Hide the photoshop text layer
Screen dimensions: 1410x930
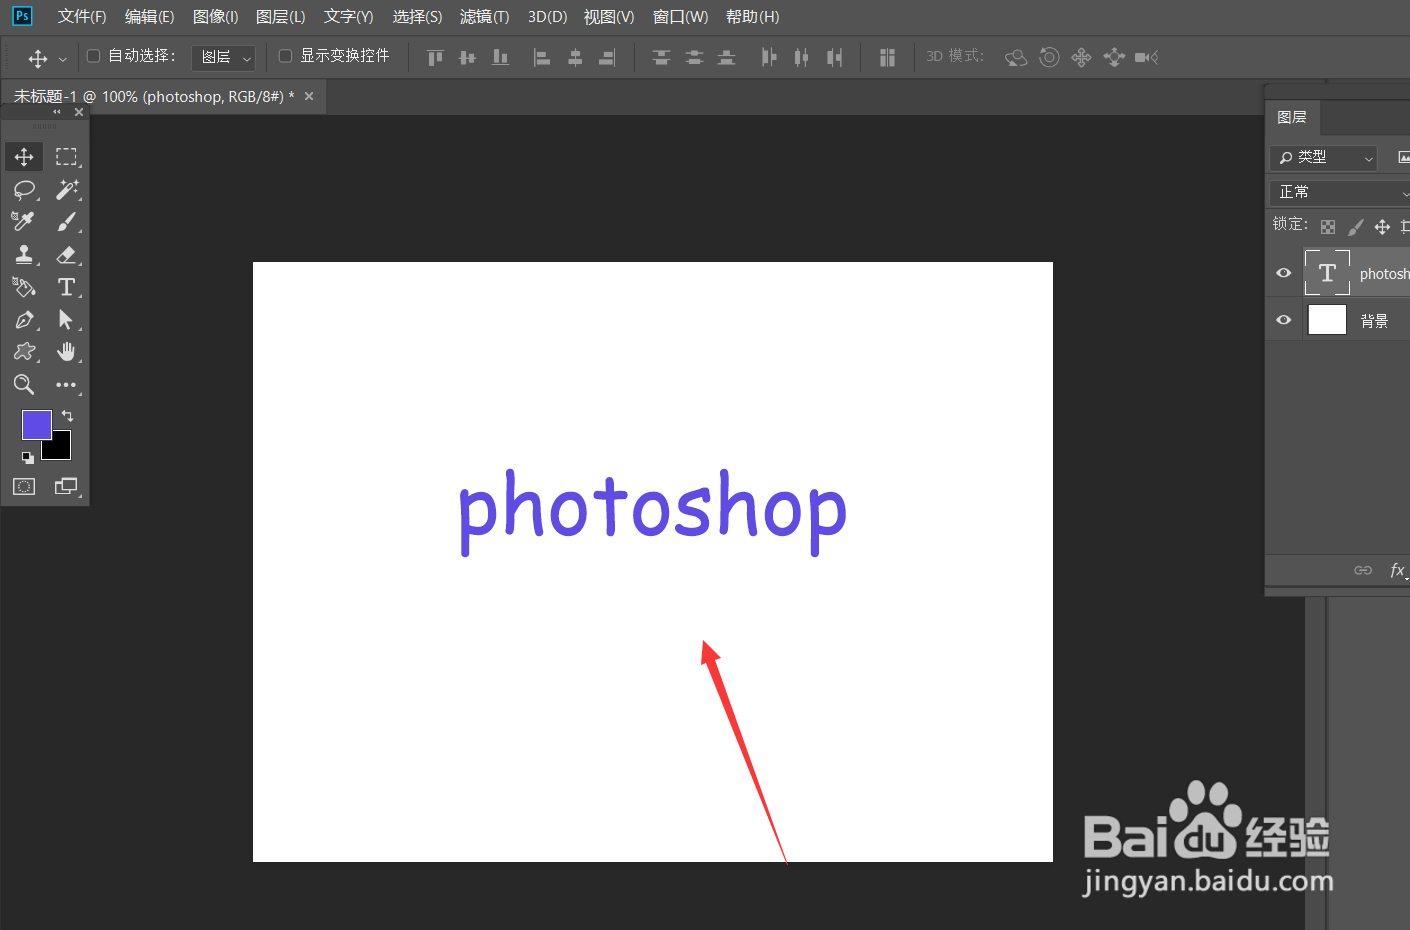pyautogui.click(x=1284, y=273)
